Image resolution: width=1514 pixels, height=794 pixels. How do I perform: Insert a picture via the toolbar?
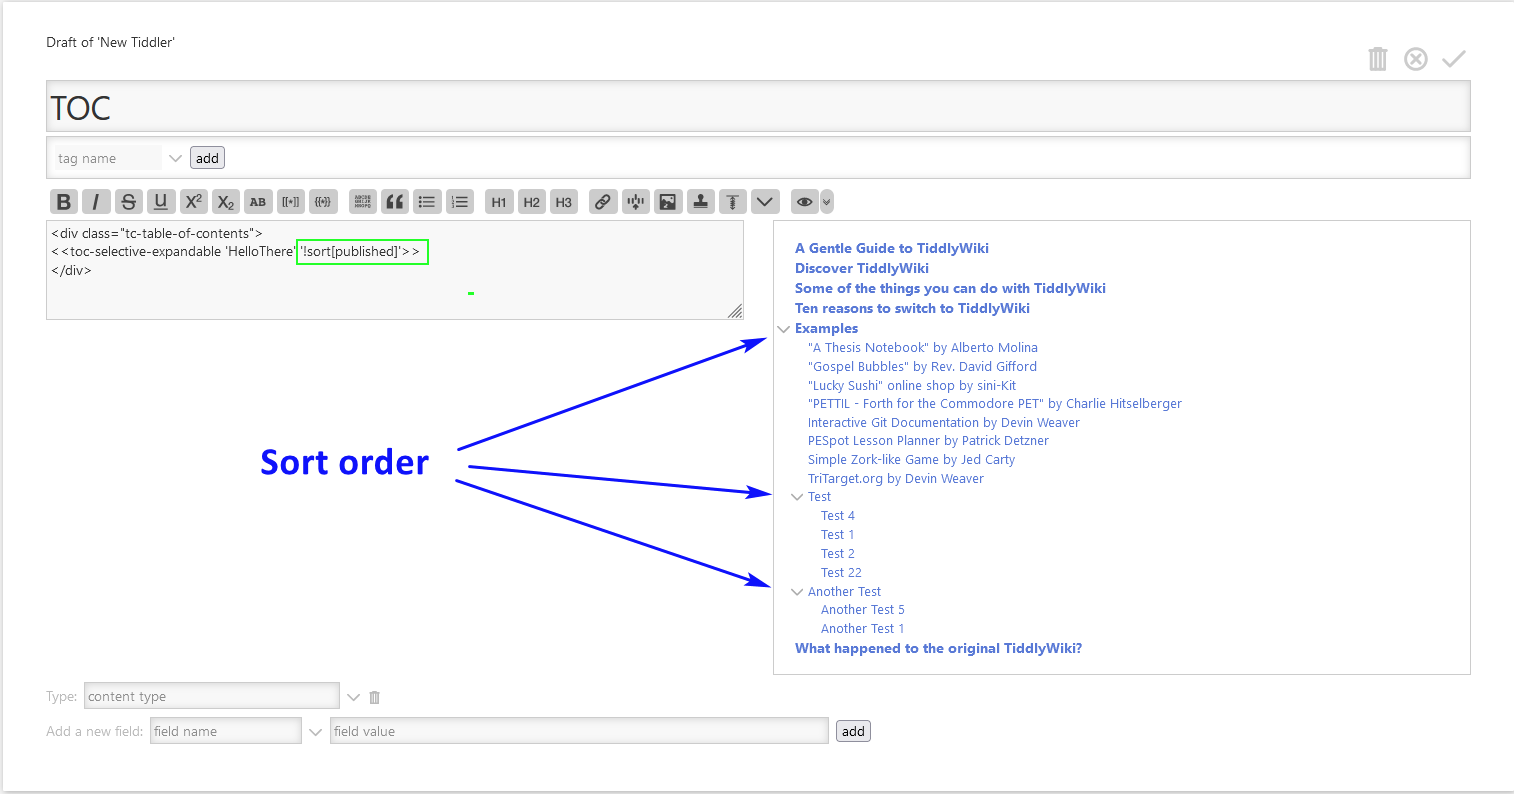668,202
